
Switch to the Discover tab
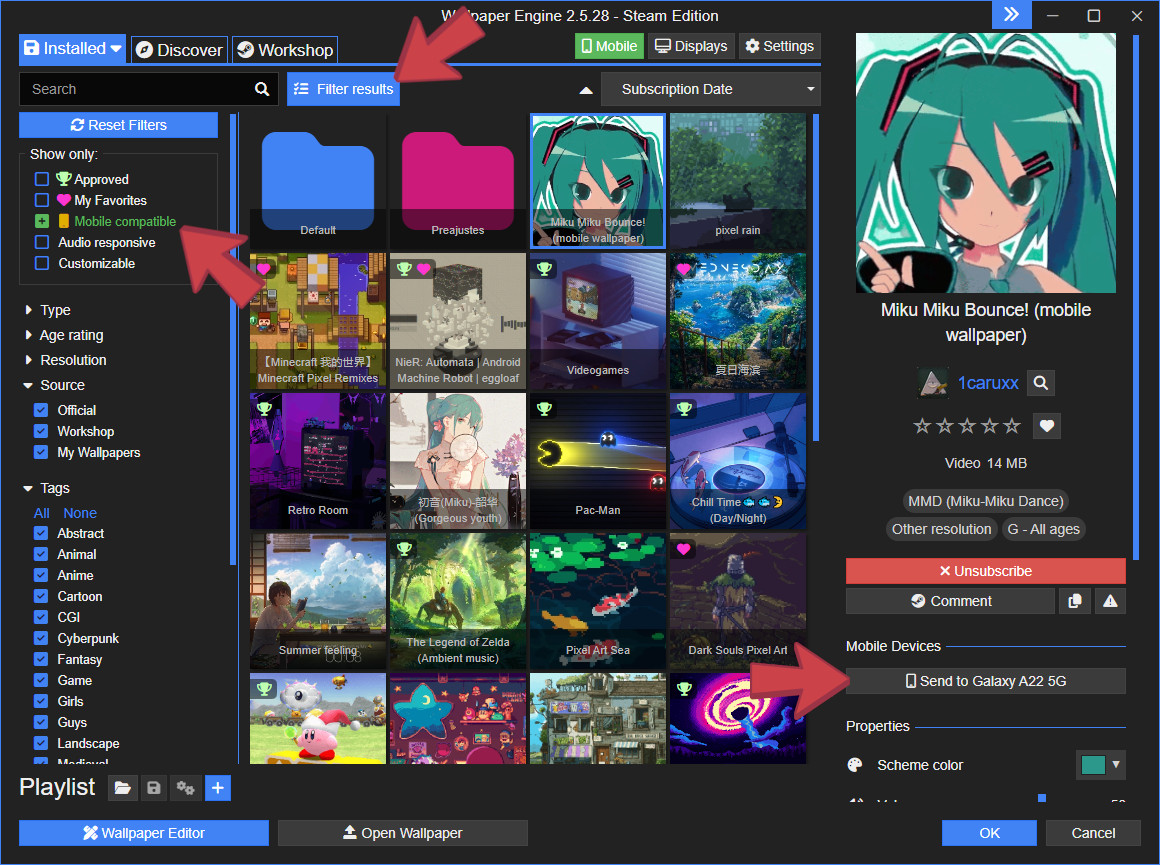180,50
